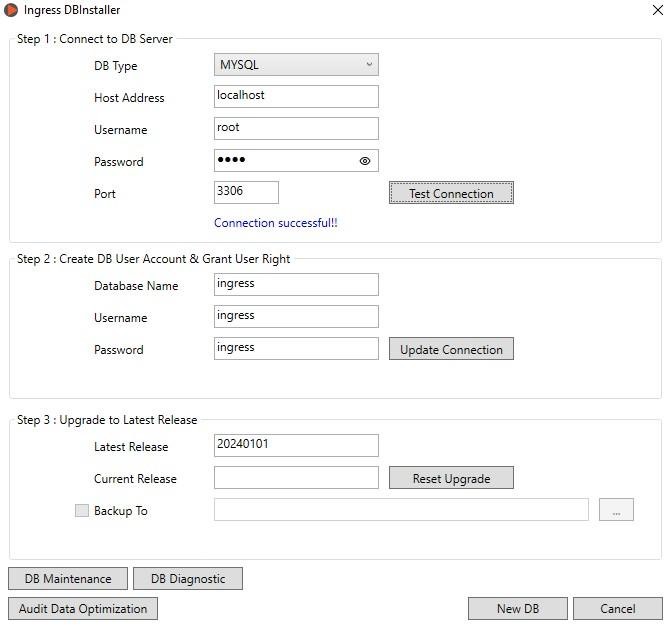Click the New DB button

click(518, 609)
